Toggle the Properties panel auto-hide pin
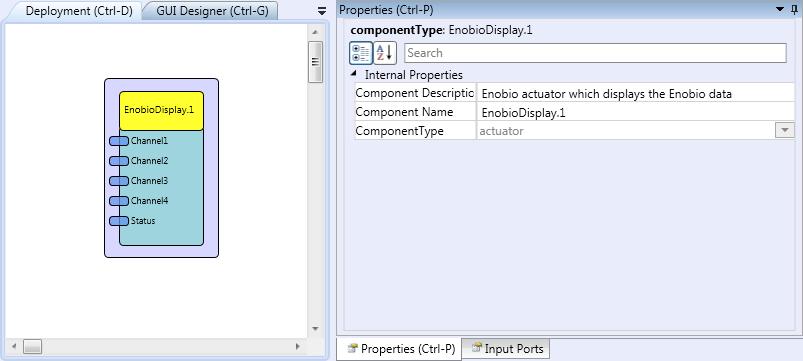This screenshot has width=803, height=361. pyautogui.click(x=794, y=9)
